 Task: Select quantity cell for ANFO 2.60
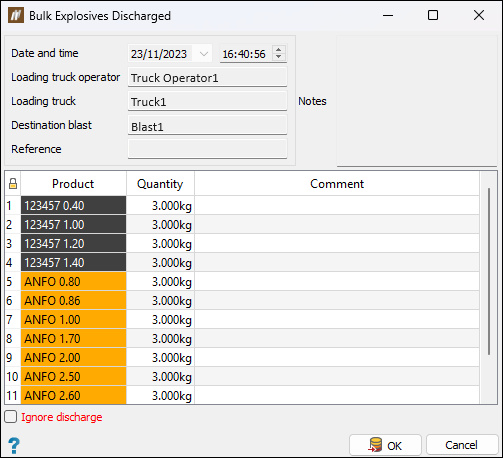click(x=160, y=396)
